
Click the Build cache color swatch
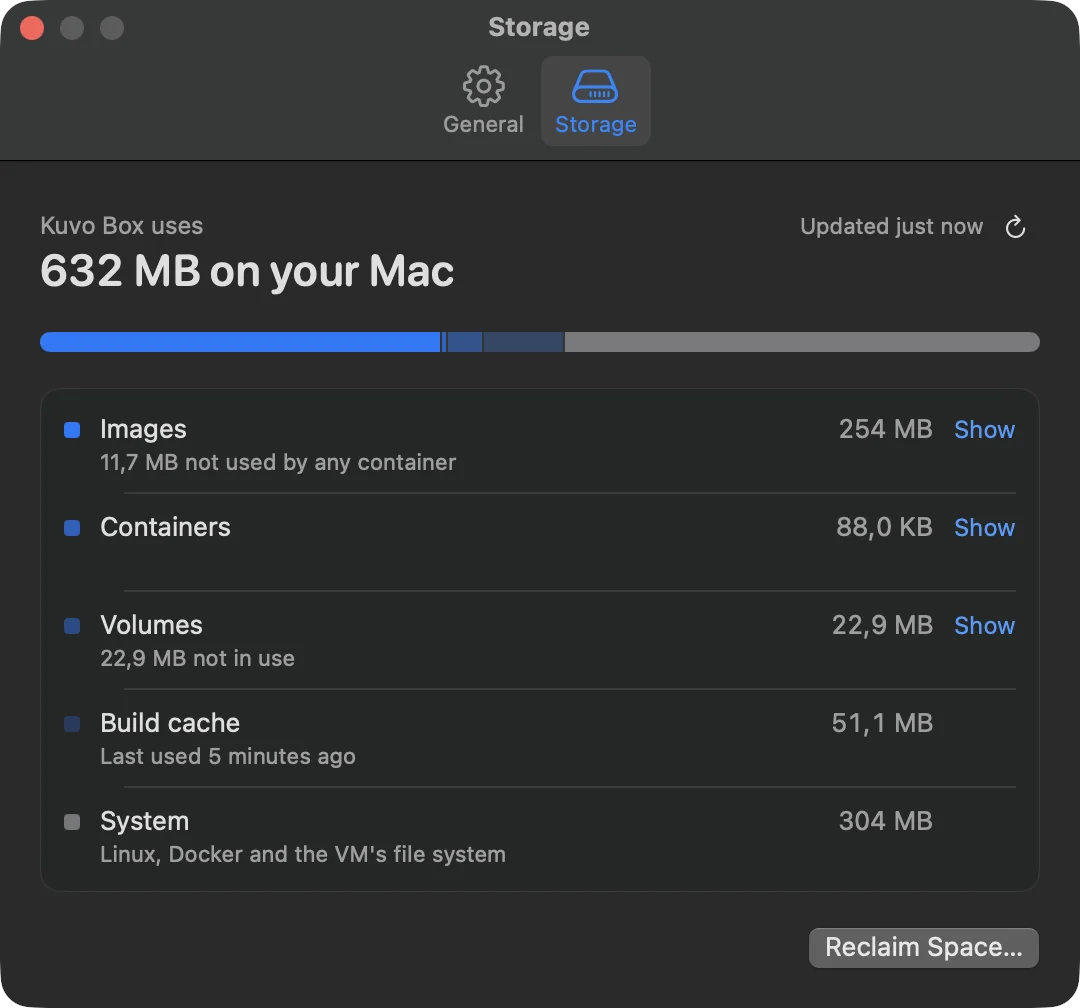[x=72, y=723]
